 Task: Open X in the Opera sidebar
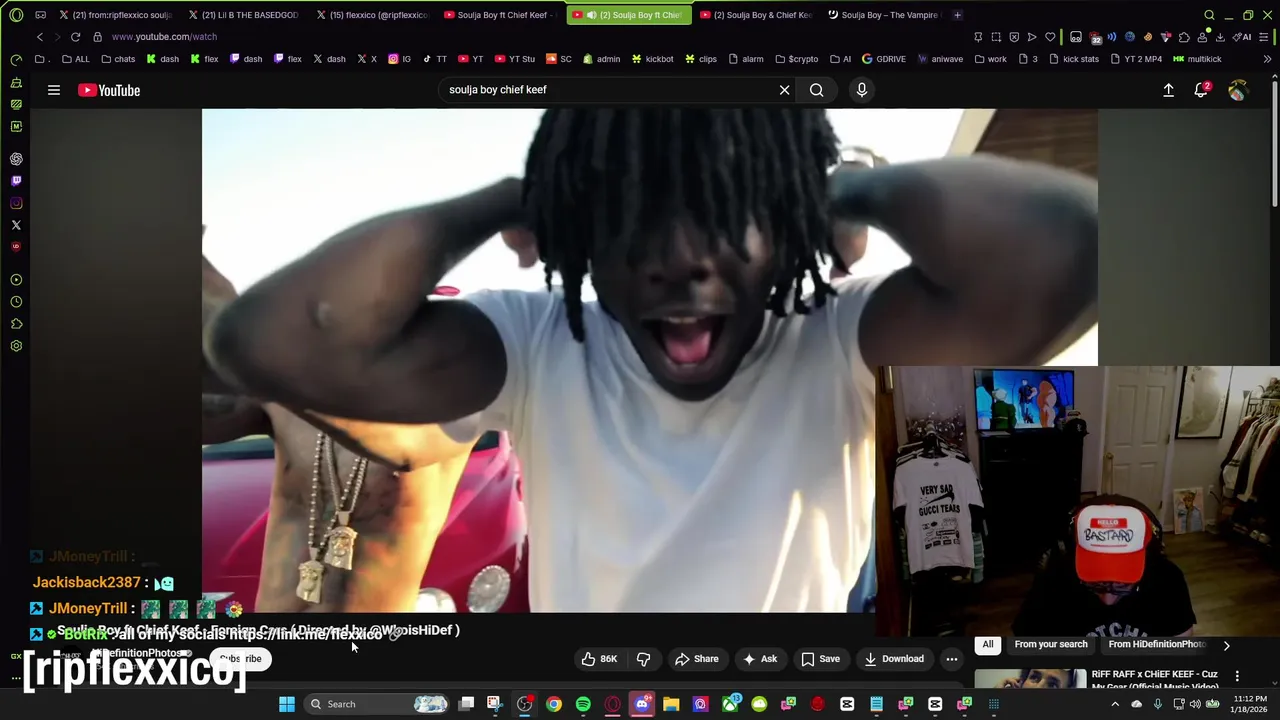tap(16, 225)
